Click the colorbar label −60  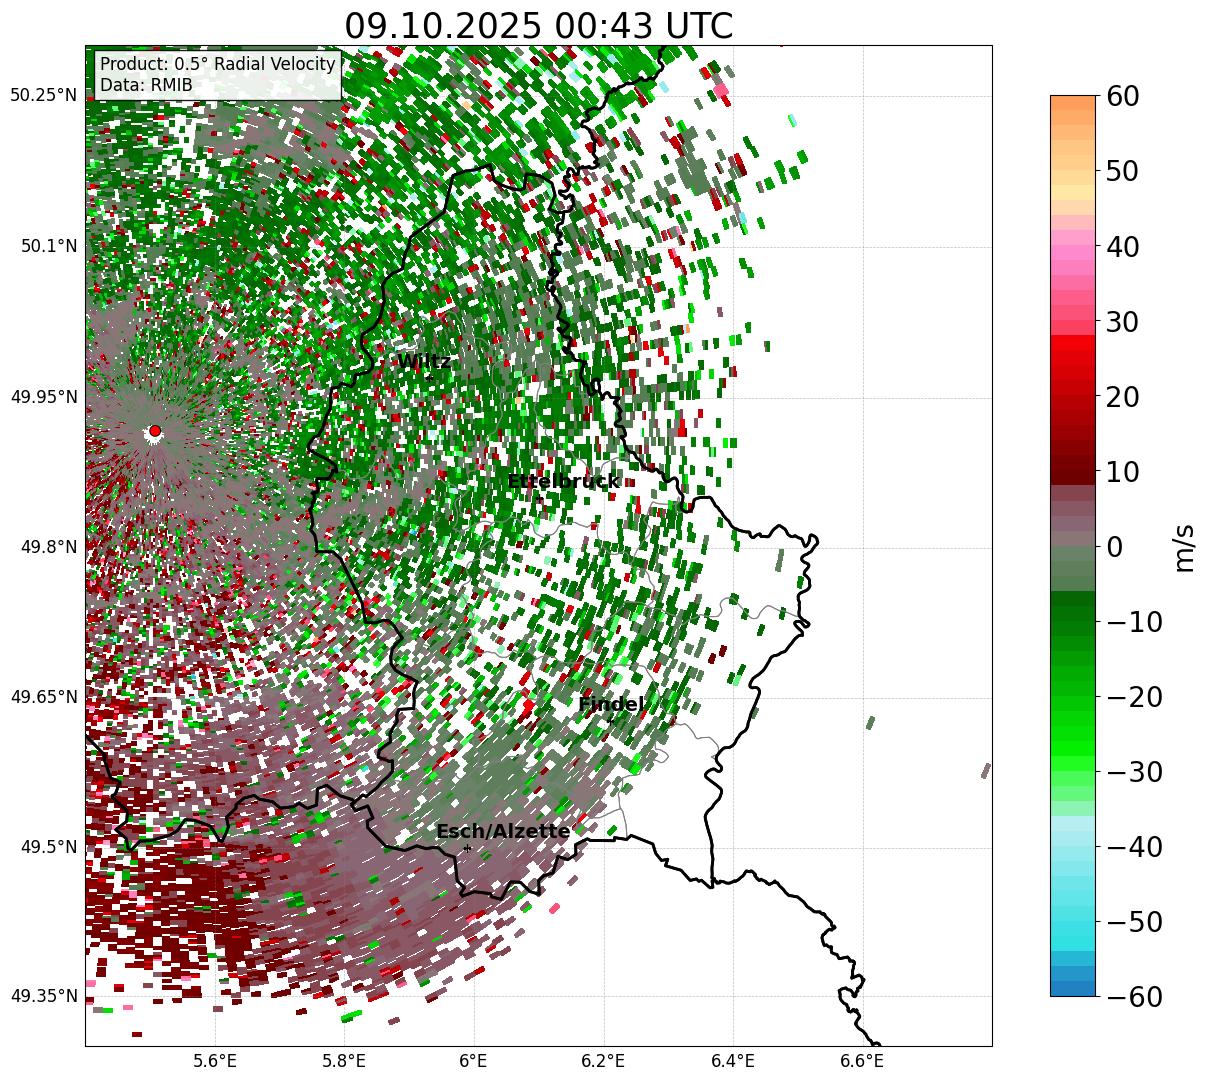point(1133,996)
